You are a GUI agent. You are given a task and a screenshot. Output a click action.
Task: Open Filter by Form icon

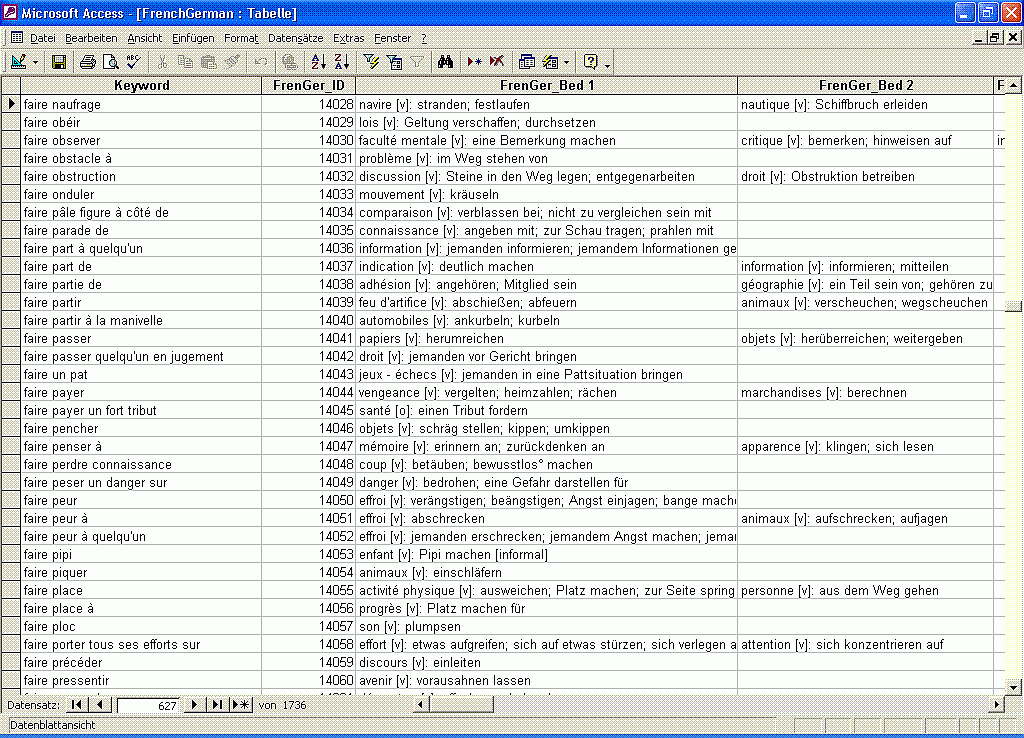(x=394, y=62)
